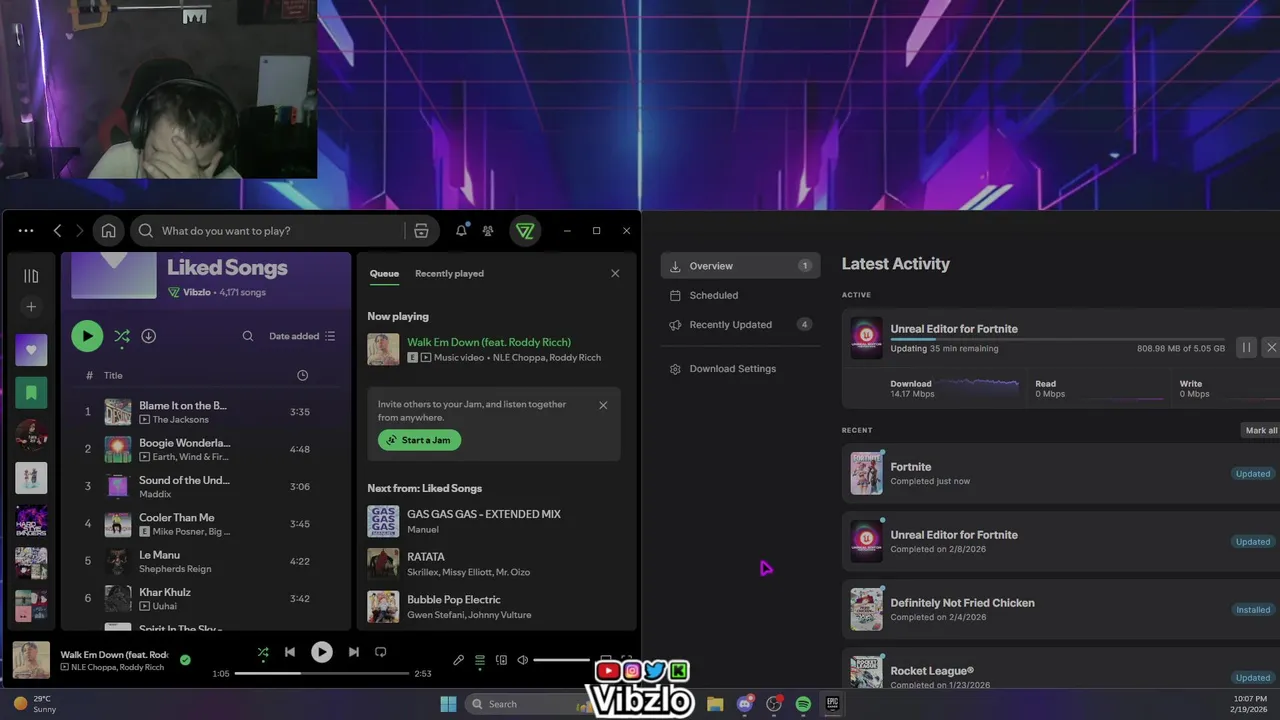The height and width of the screenshot is (720, 1280).
Task: Play GAS GAS GAS - EXTENDED MIX from queue
Action: 494,521
